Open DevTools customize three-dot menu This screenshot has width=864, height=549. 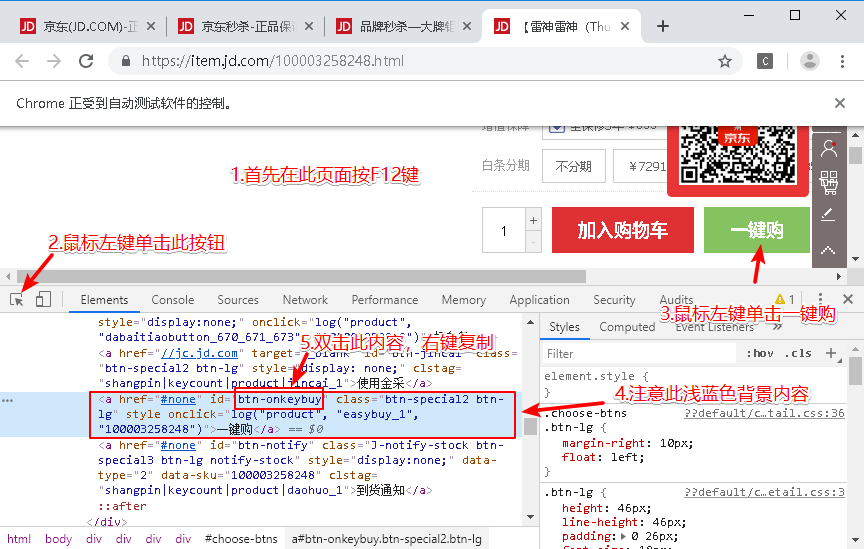tap(820, 299)
